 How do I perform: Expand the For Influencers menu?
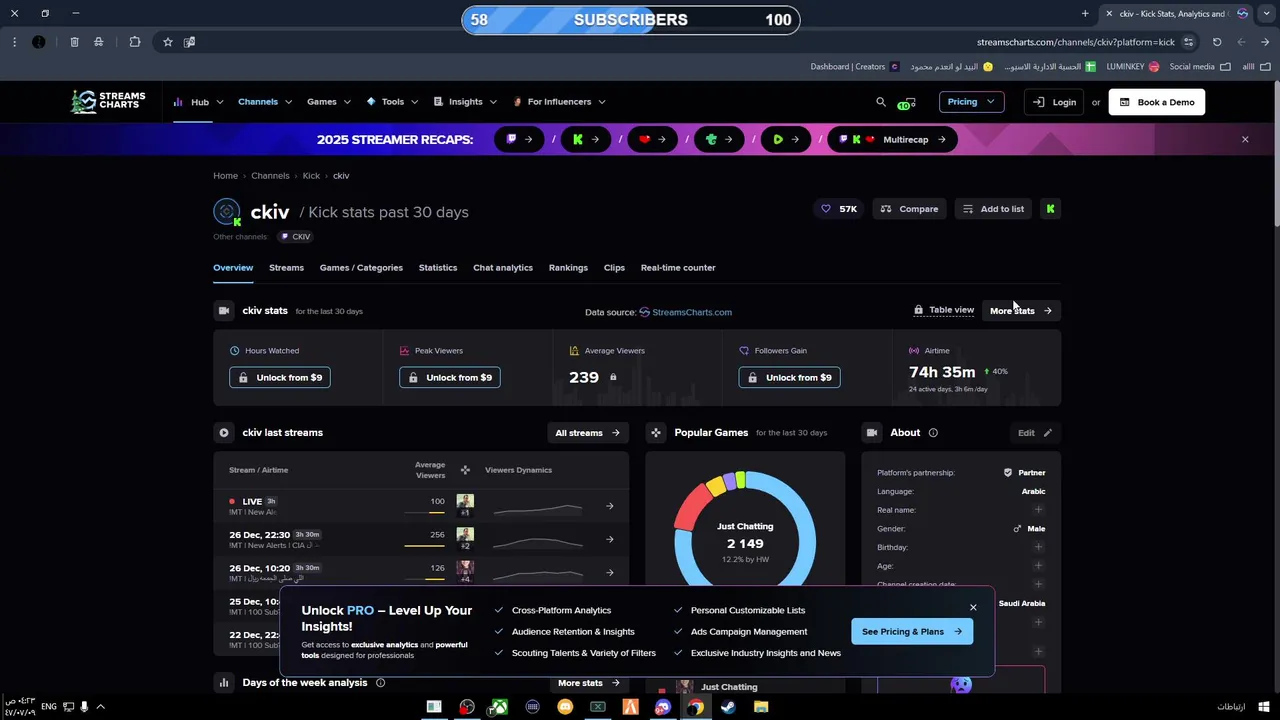coord(559,102)
